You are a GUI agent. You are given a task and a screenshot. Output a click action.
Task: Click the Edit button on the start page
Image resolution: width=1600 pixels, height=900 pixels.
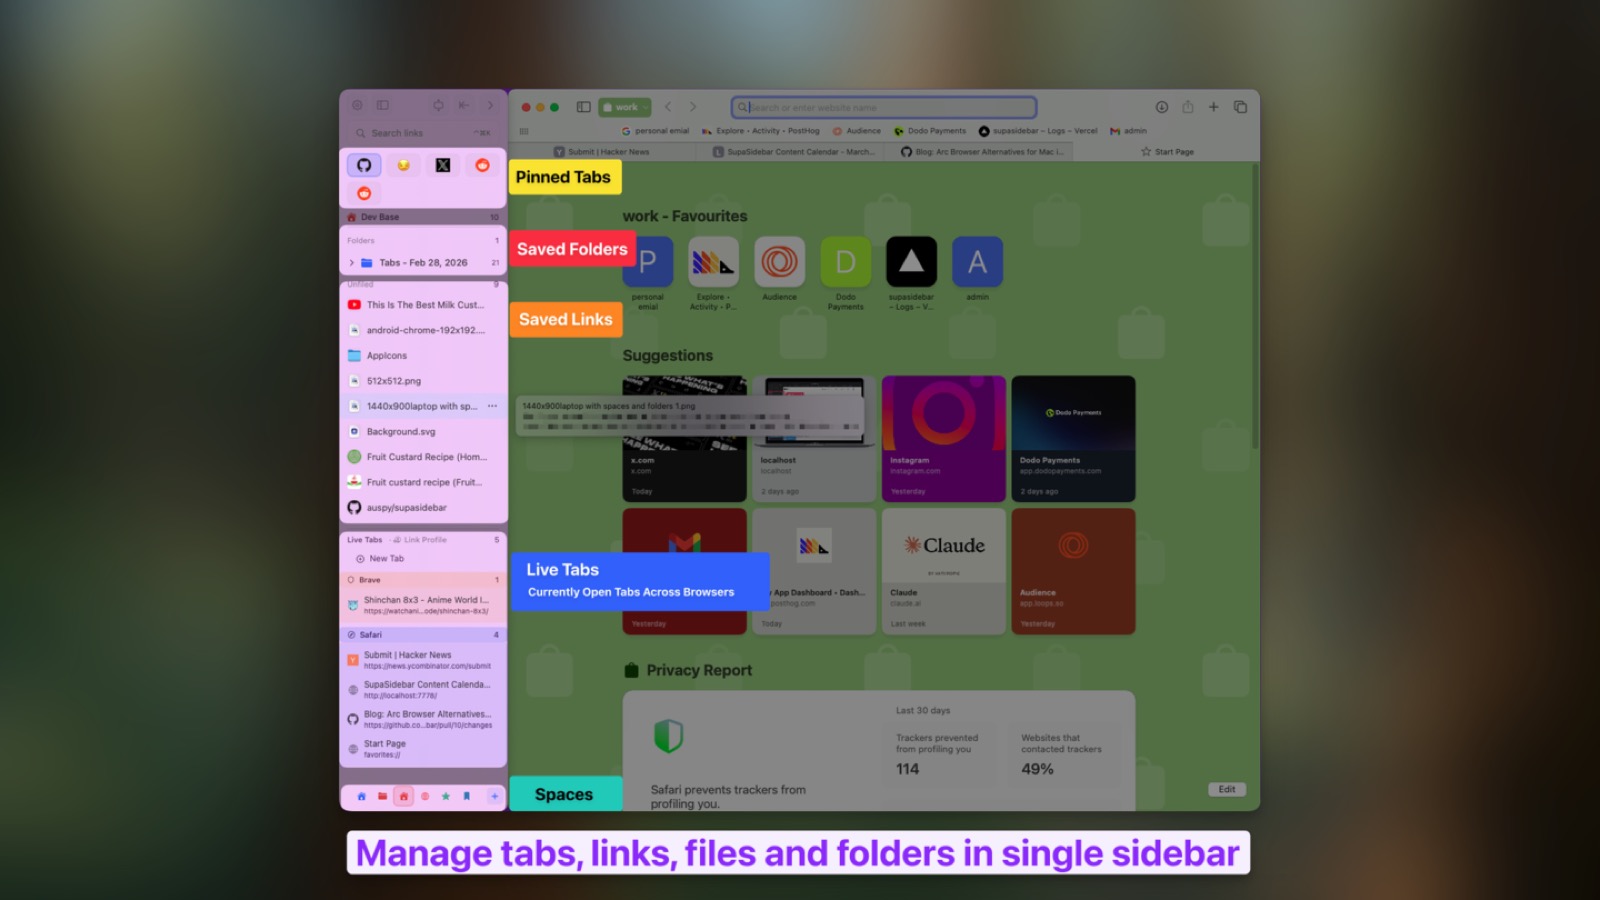1227,789
